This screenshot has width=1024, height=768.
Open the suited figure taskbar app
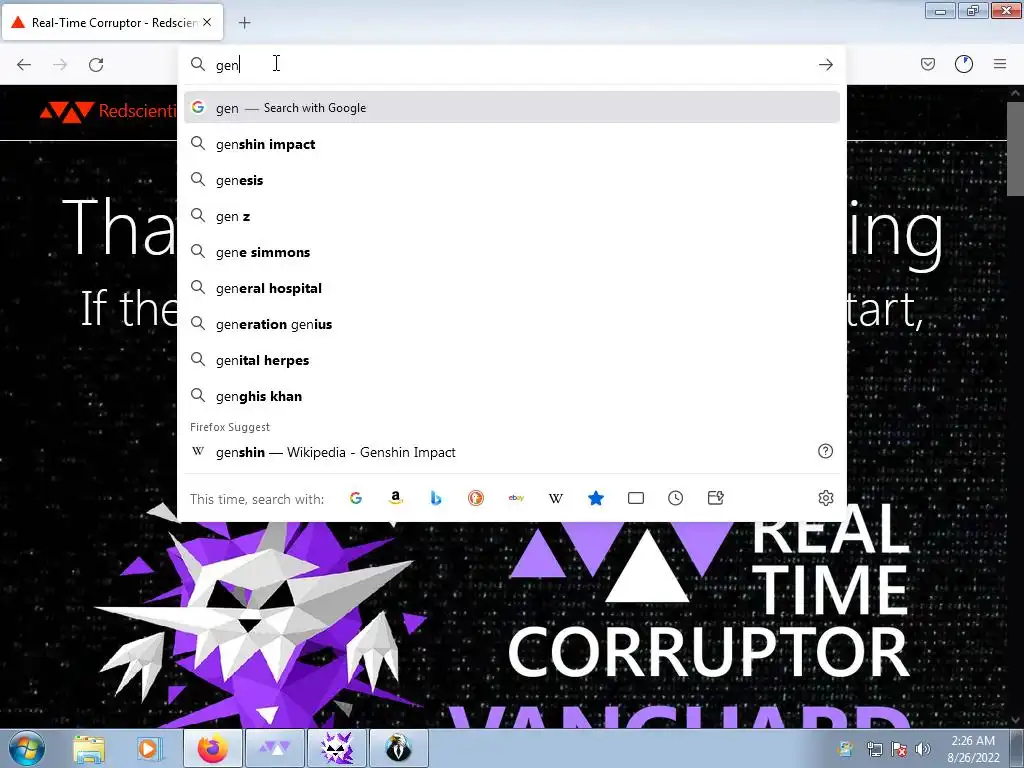(399, 748)
